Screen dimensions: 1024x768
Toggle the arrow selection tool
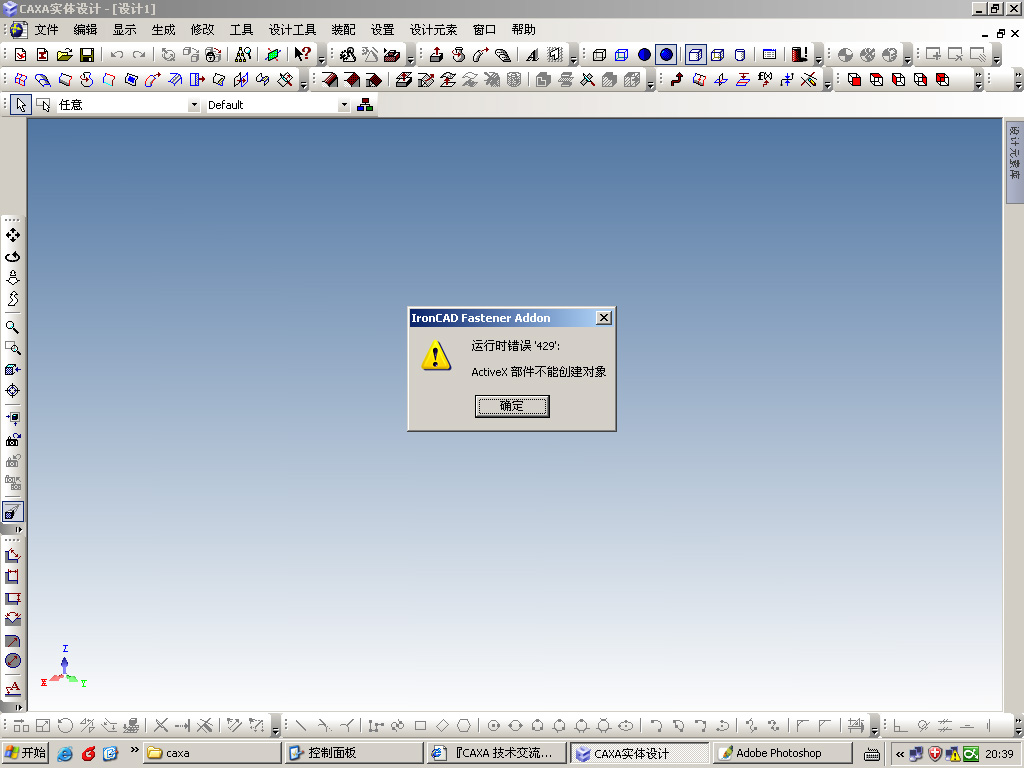(21, 104)
